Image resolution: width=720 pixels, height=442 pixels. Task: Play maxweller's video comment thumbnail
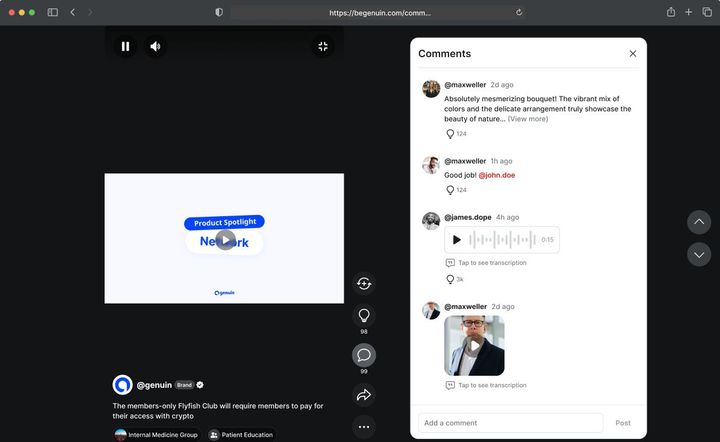pyautogui.click(x=474, y=346)
